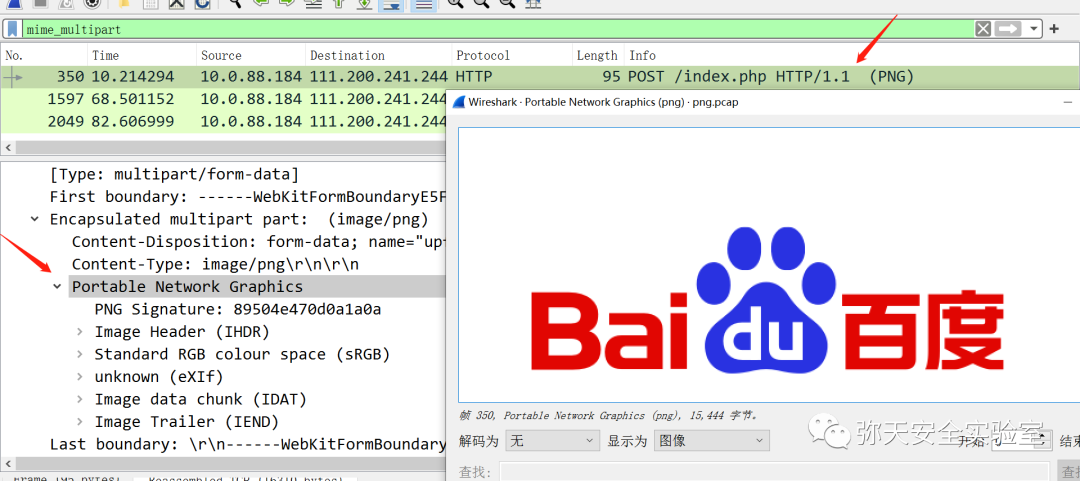Screen dimensions: 1080x481
Task: Sort by the Length column header
Action: (598, 55)
